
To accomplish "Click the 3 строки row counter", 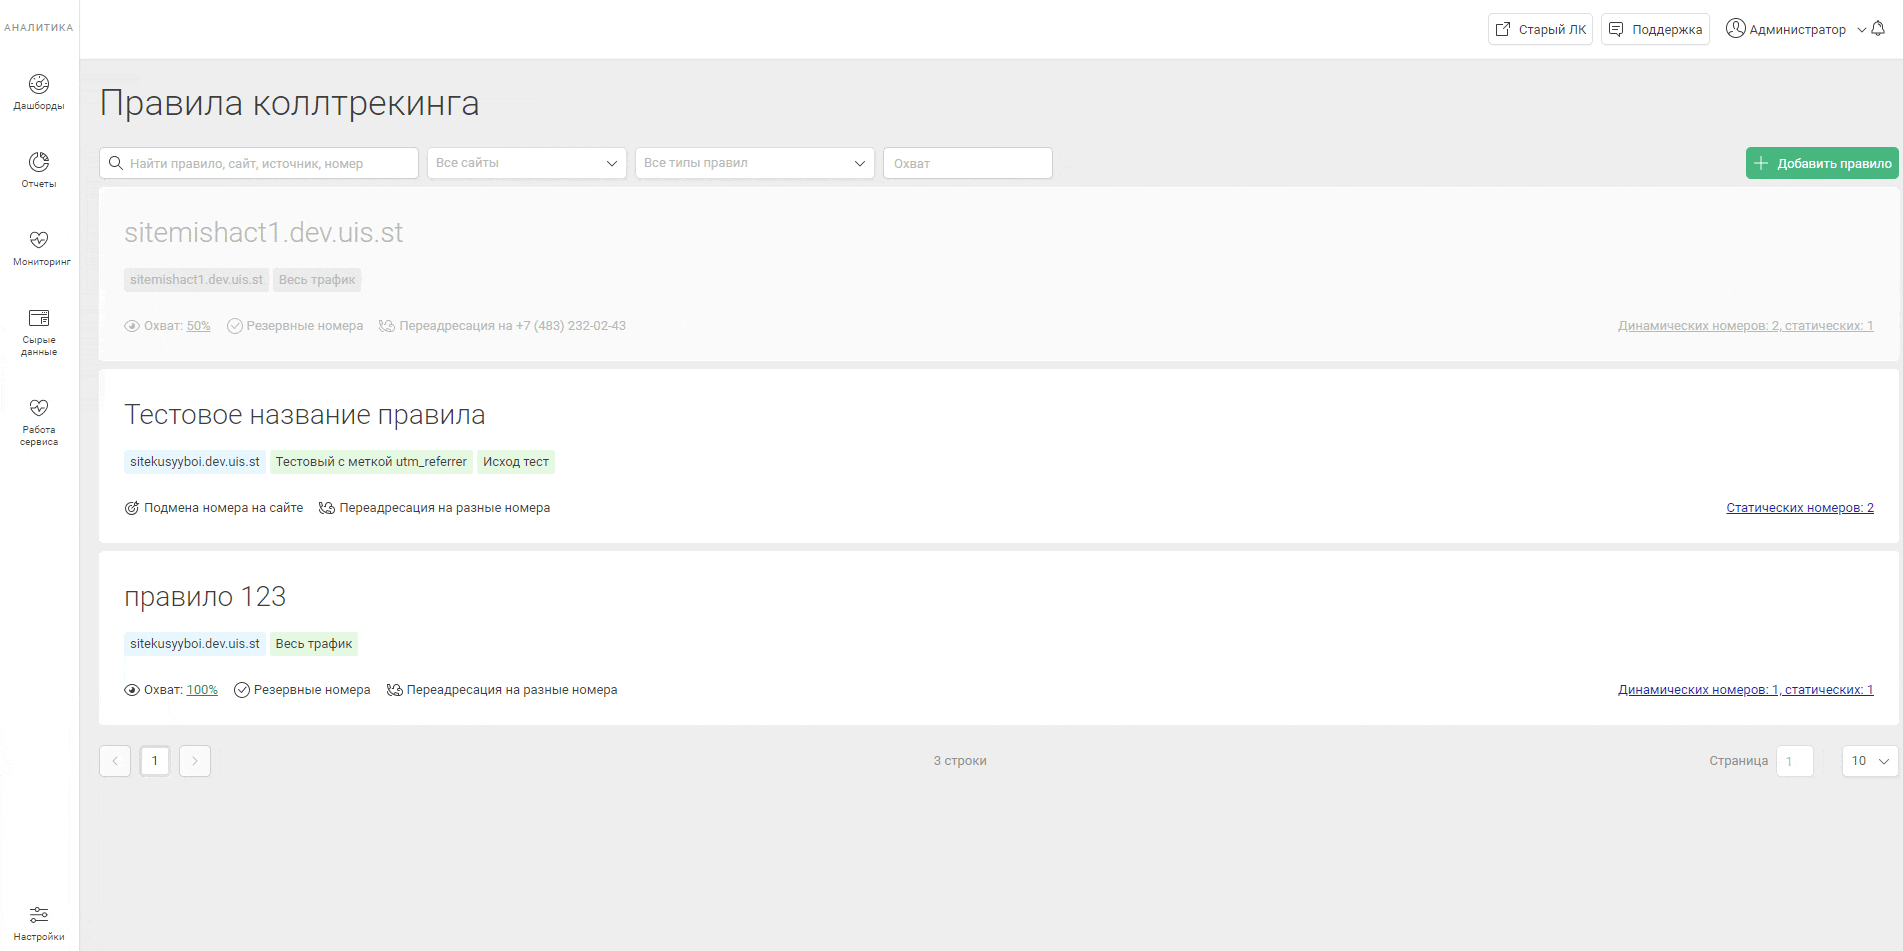I will [960, 761].
